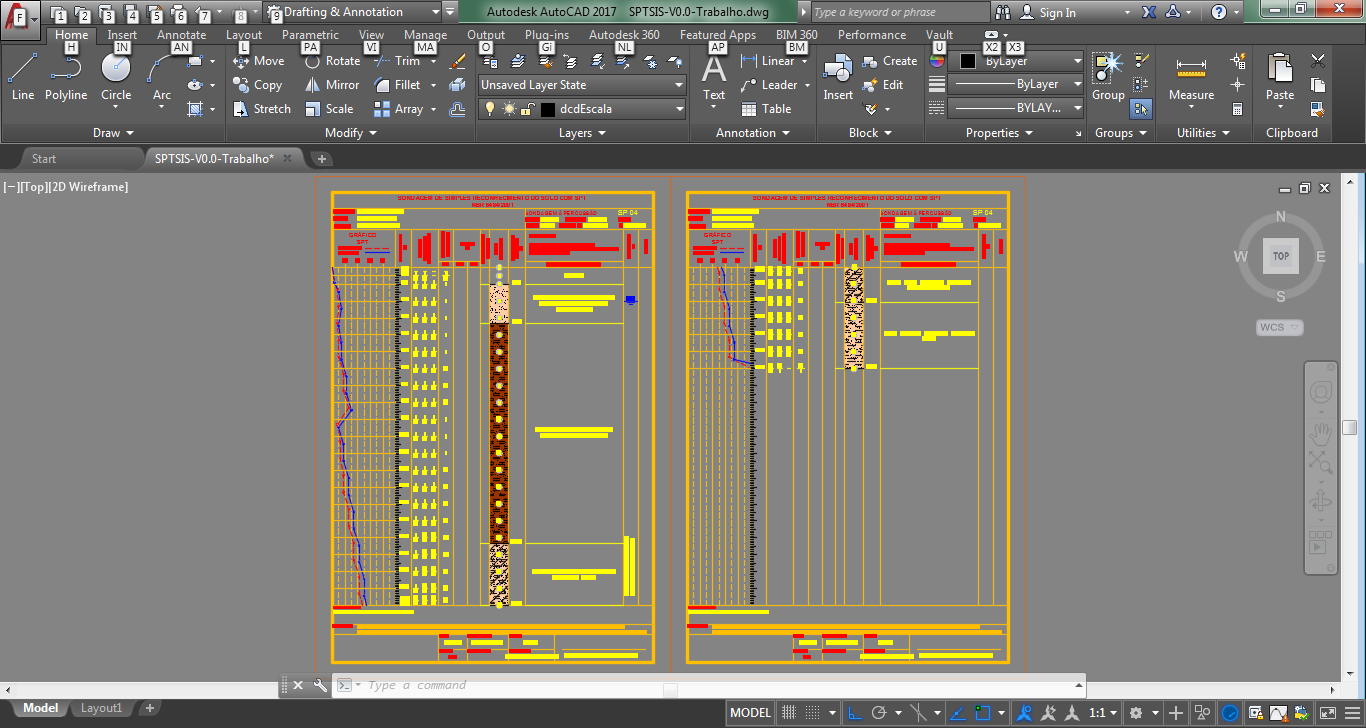Screen dimensions: 1366x728
Task: Toggle ortho mode in status bar
Action: [856, 713]
